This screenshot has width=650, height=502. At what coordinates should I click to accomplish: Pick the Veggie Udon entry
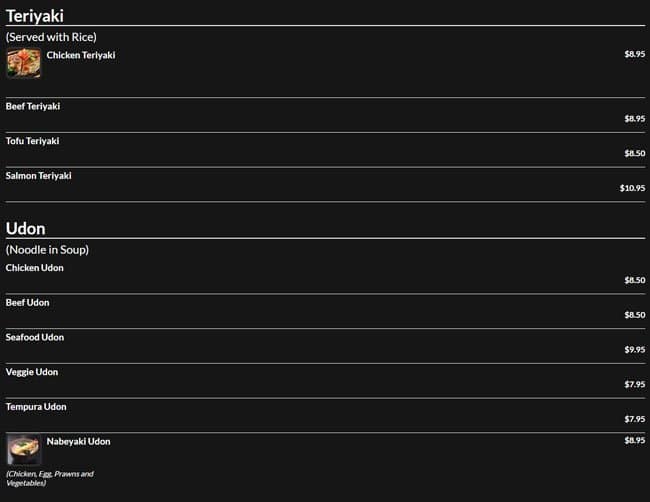point(32,372)
